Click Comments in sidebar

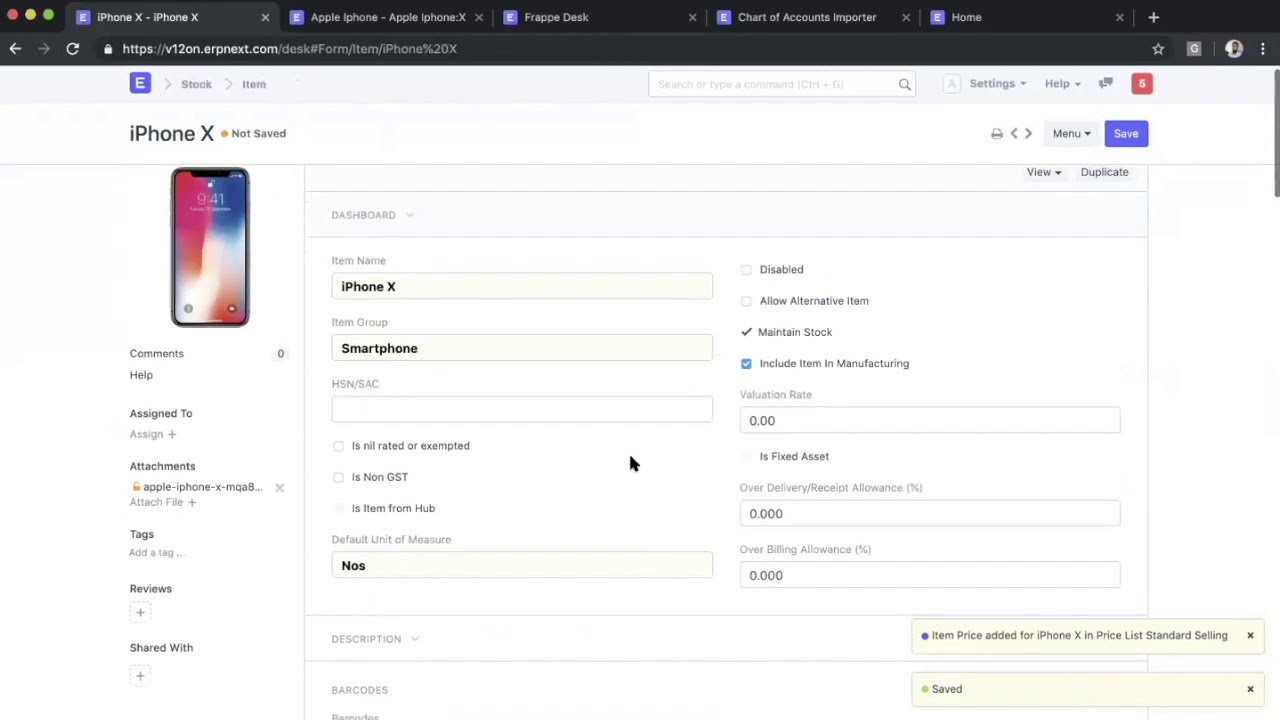(x=156, y=353)
